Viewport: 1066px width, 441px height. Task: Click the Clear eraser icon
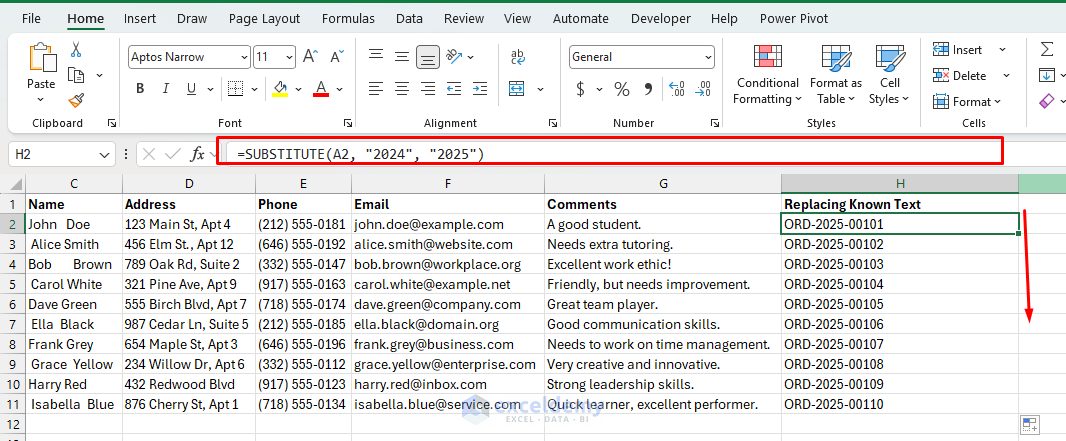[x=1047, y=101]
